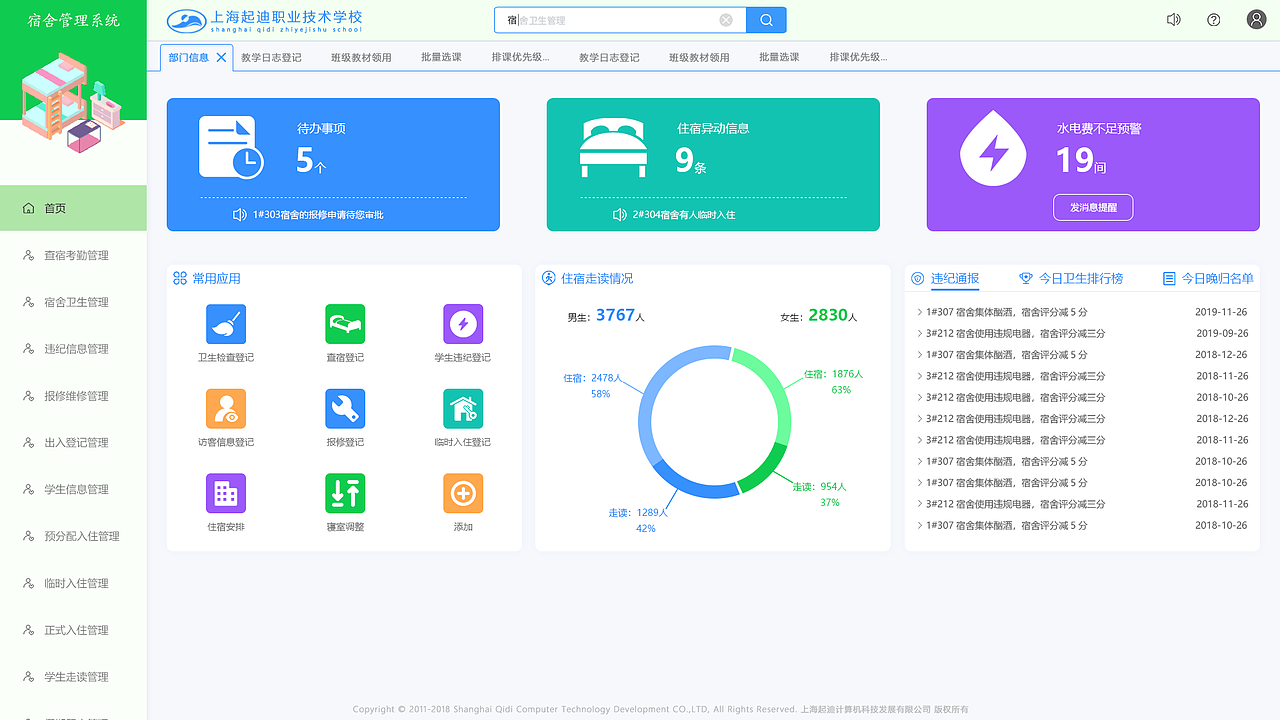Open the 卫生检查登记 app icon
This screenshot has width=1280, height=720.
pos(225,323)
